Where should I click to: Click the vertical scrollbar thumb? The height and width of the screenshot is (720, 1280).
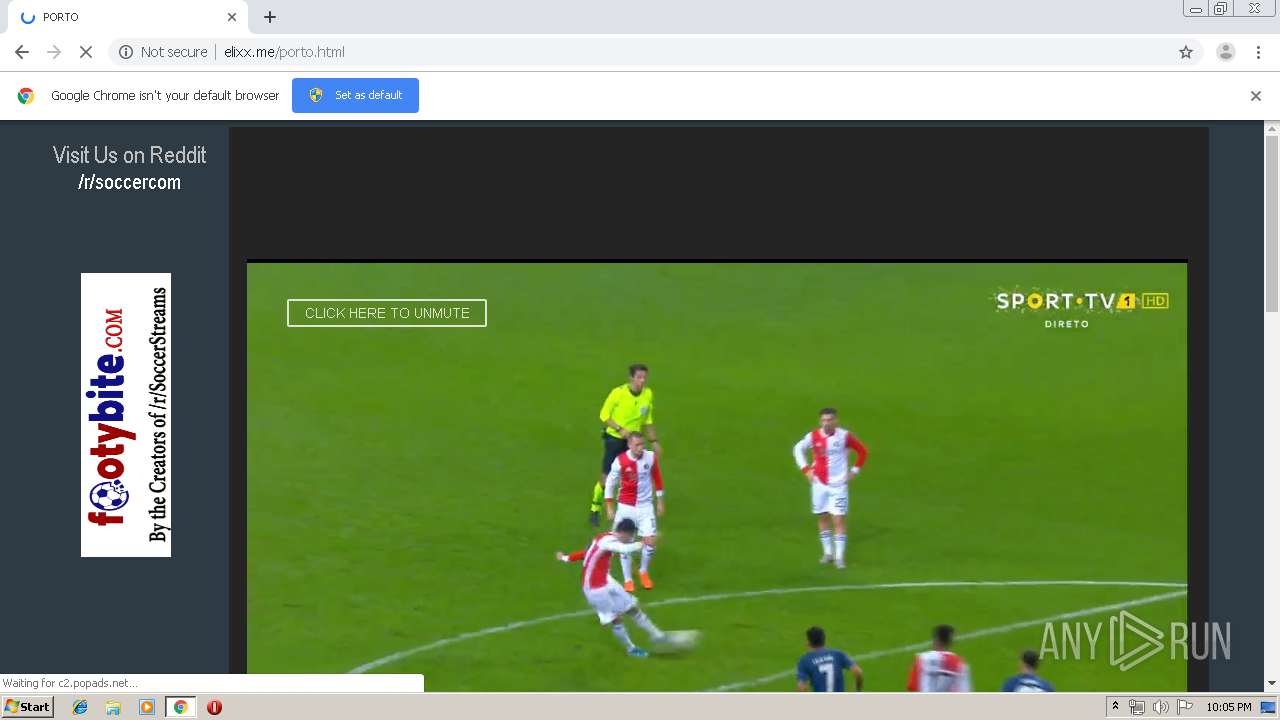coord(1272,225)
